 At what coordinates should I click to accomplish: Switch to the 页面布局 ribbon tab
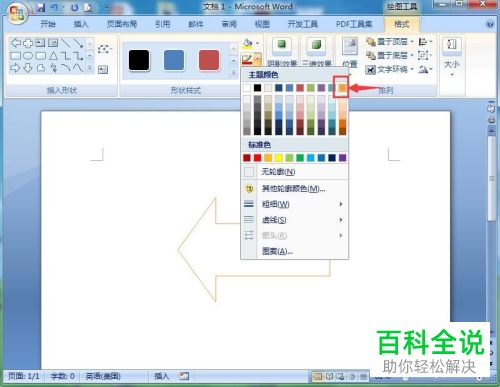pos(122,24)
